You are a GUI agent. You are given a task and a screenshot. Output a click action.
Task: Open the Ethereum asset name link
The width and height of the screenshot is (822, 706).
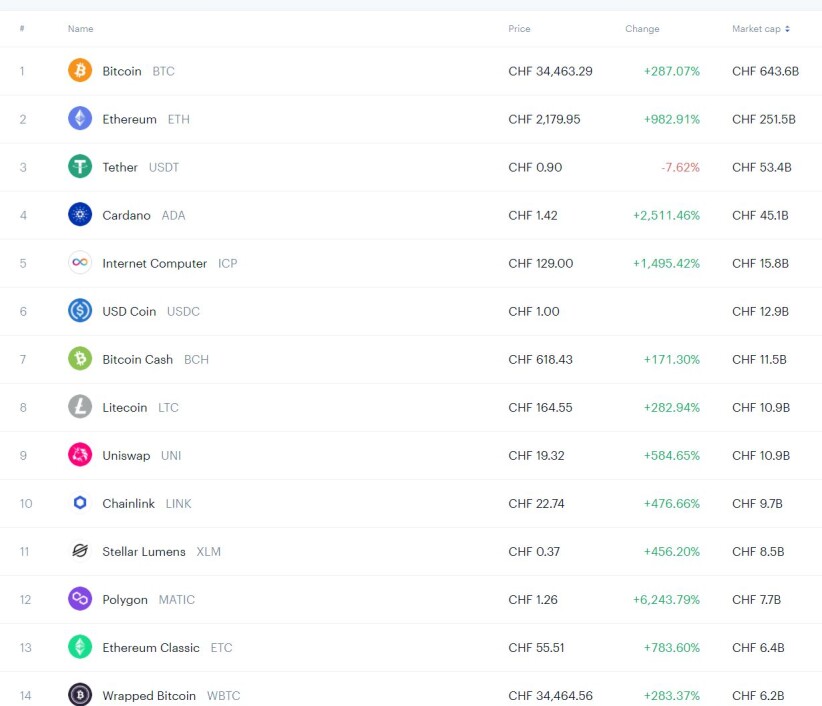pyautogui.click(x=129, y=120)
